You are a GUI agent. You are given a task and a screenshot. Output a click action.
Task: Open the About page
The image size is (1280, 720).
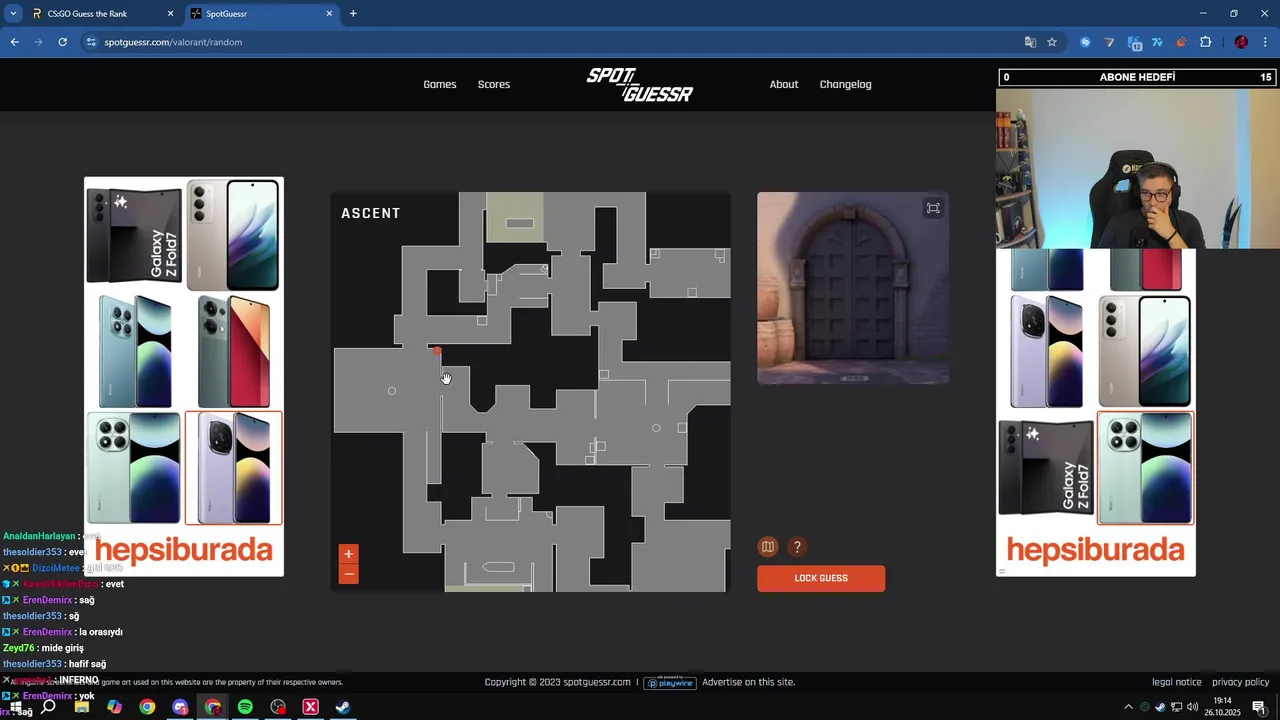[784, 84]
